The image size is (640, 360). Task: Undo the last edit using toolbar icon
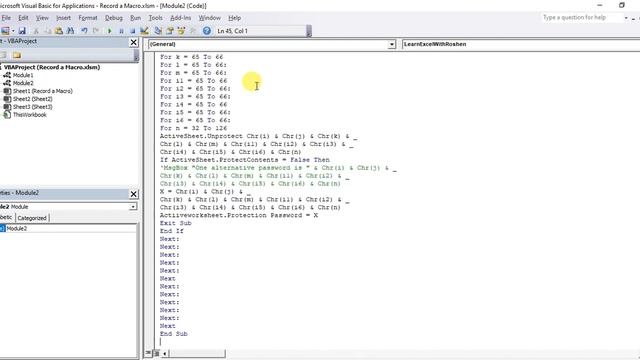[x=84, y=31]
